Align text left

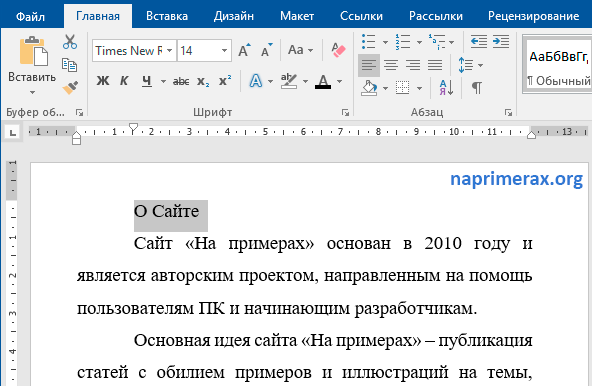click(x=369, y=65)
